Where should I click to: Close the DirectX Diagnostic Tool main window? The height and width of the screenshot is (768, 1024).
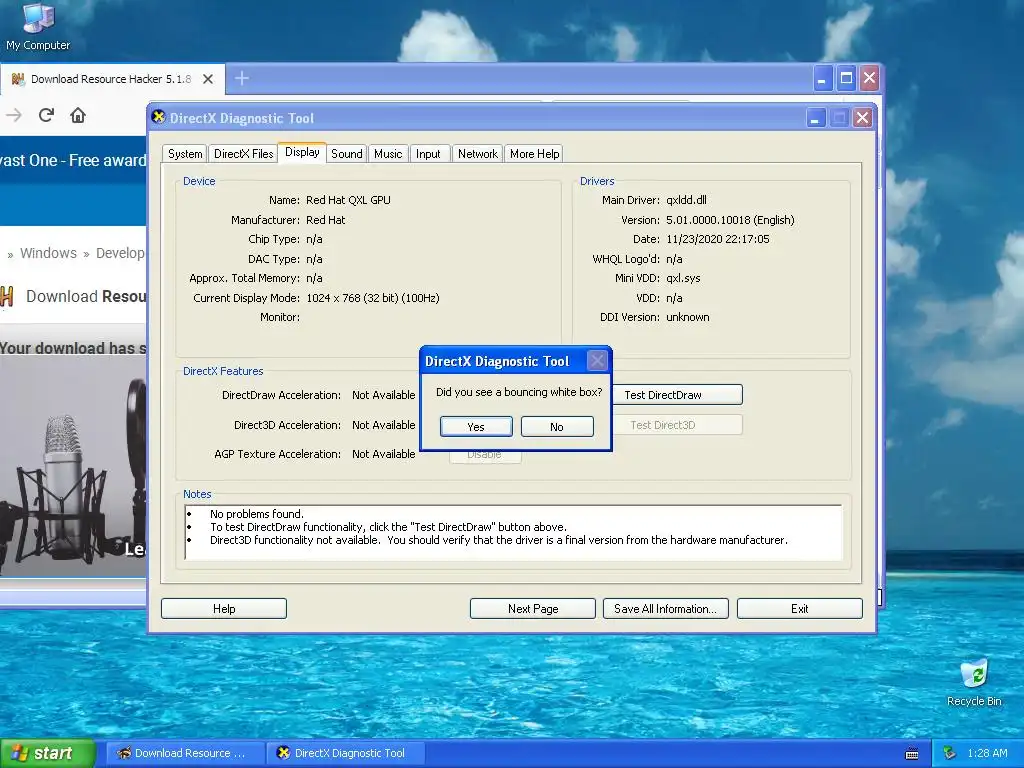[x=862, y=118]
